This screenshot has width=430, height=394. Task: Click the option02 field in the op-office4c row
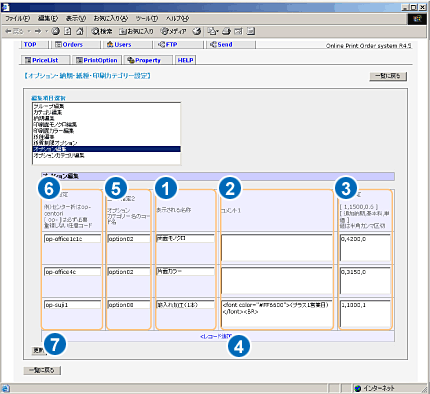[x=129, y=272]
